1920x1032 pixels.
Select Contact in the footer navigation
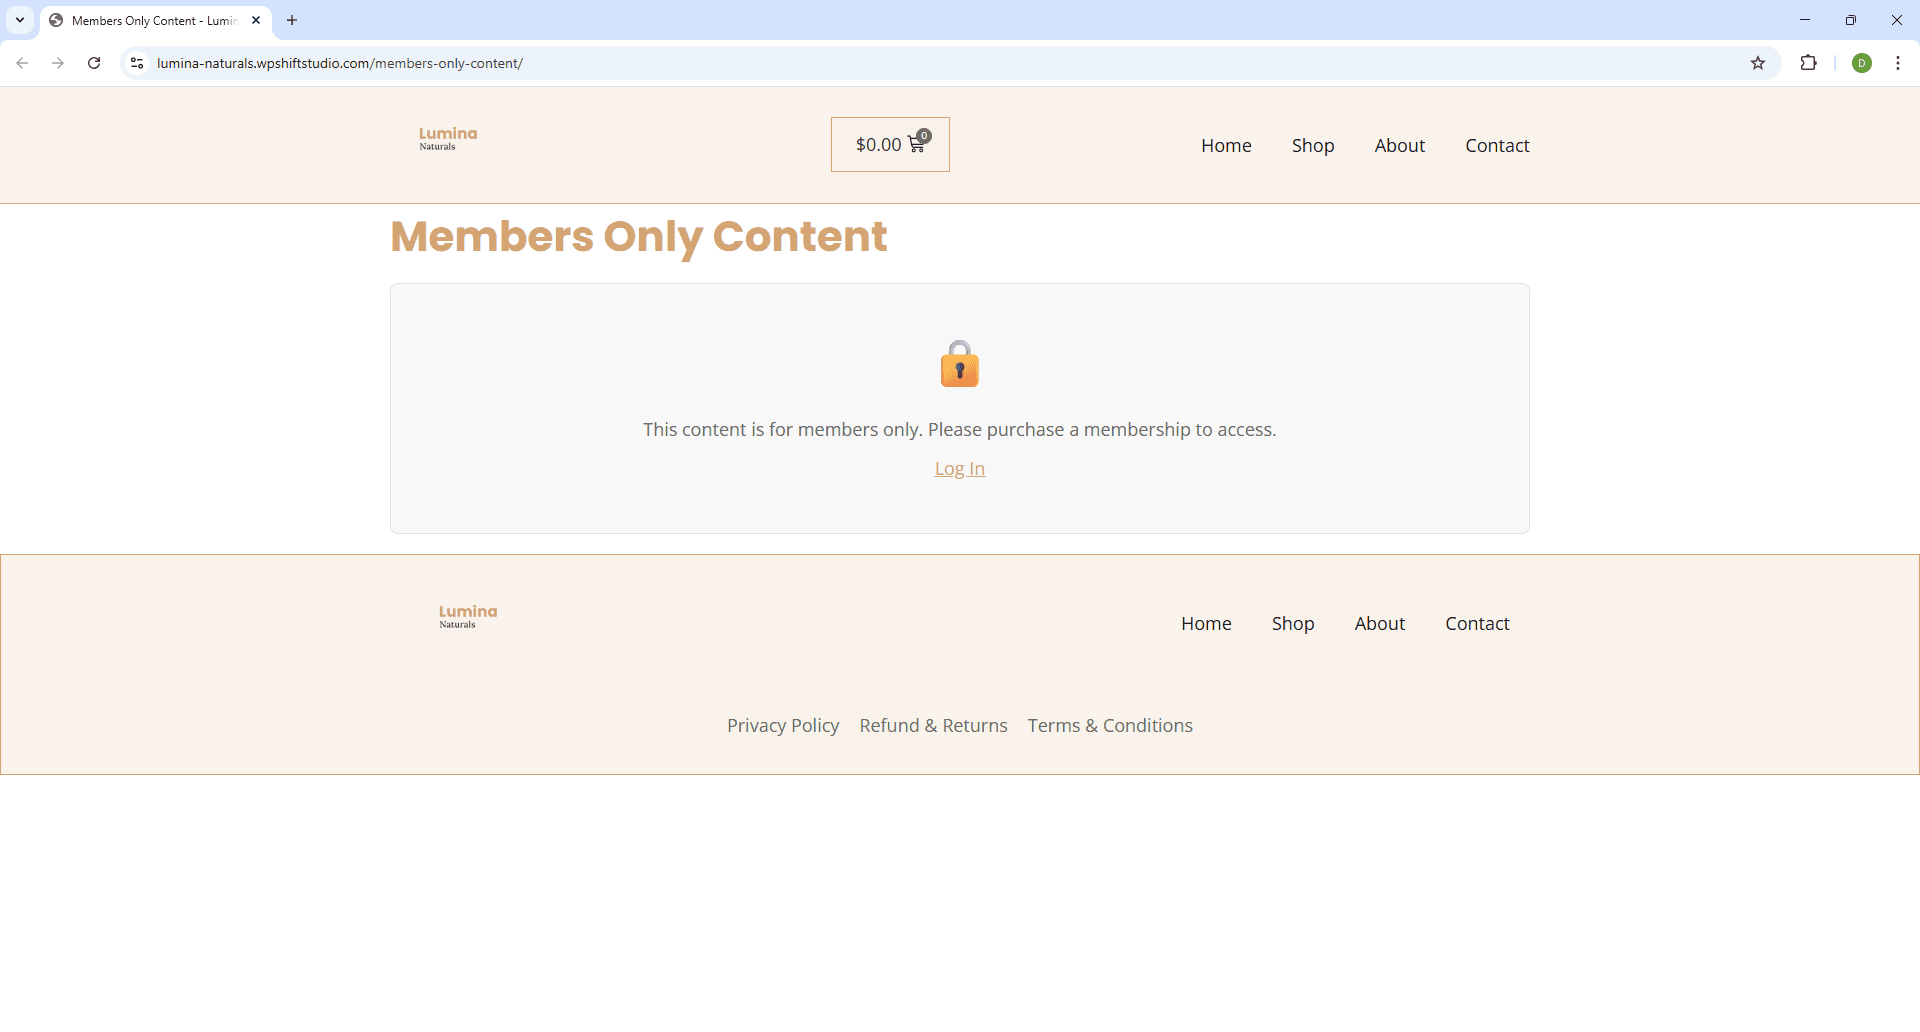(x=1476, y=624)
